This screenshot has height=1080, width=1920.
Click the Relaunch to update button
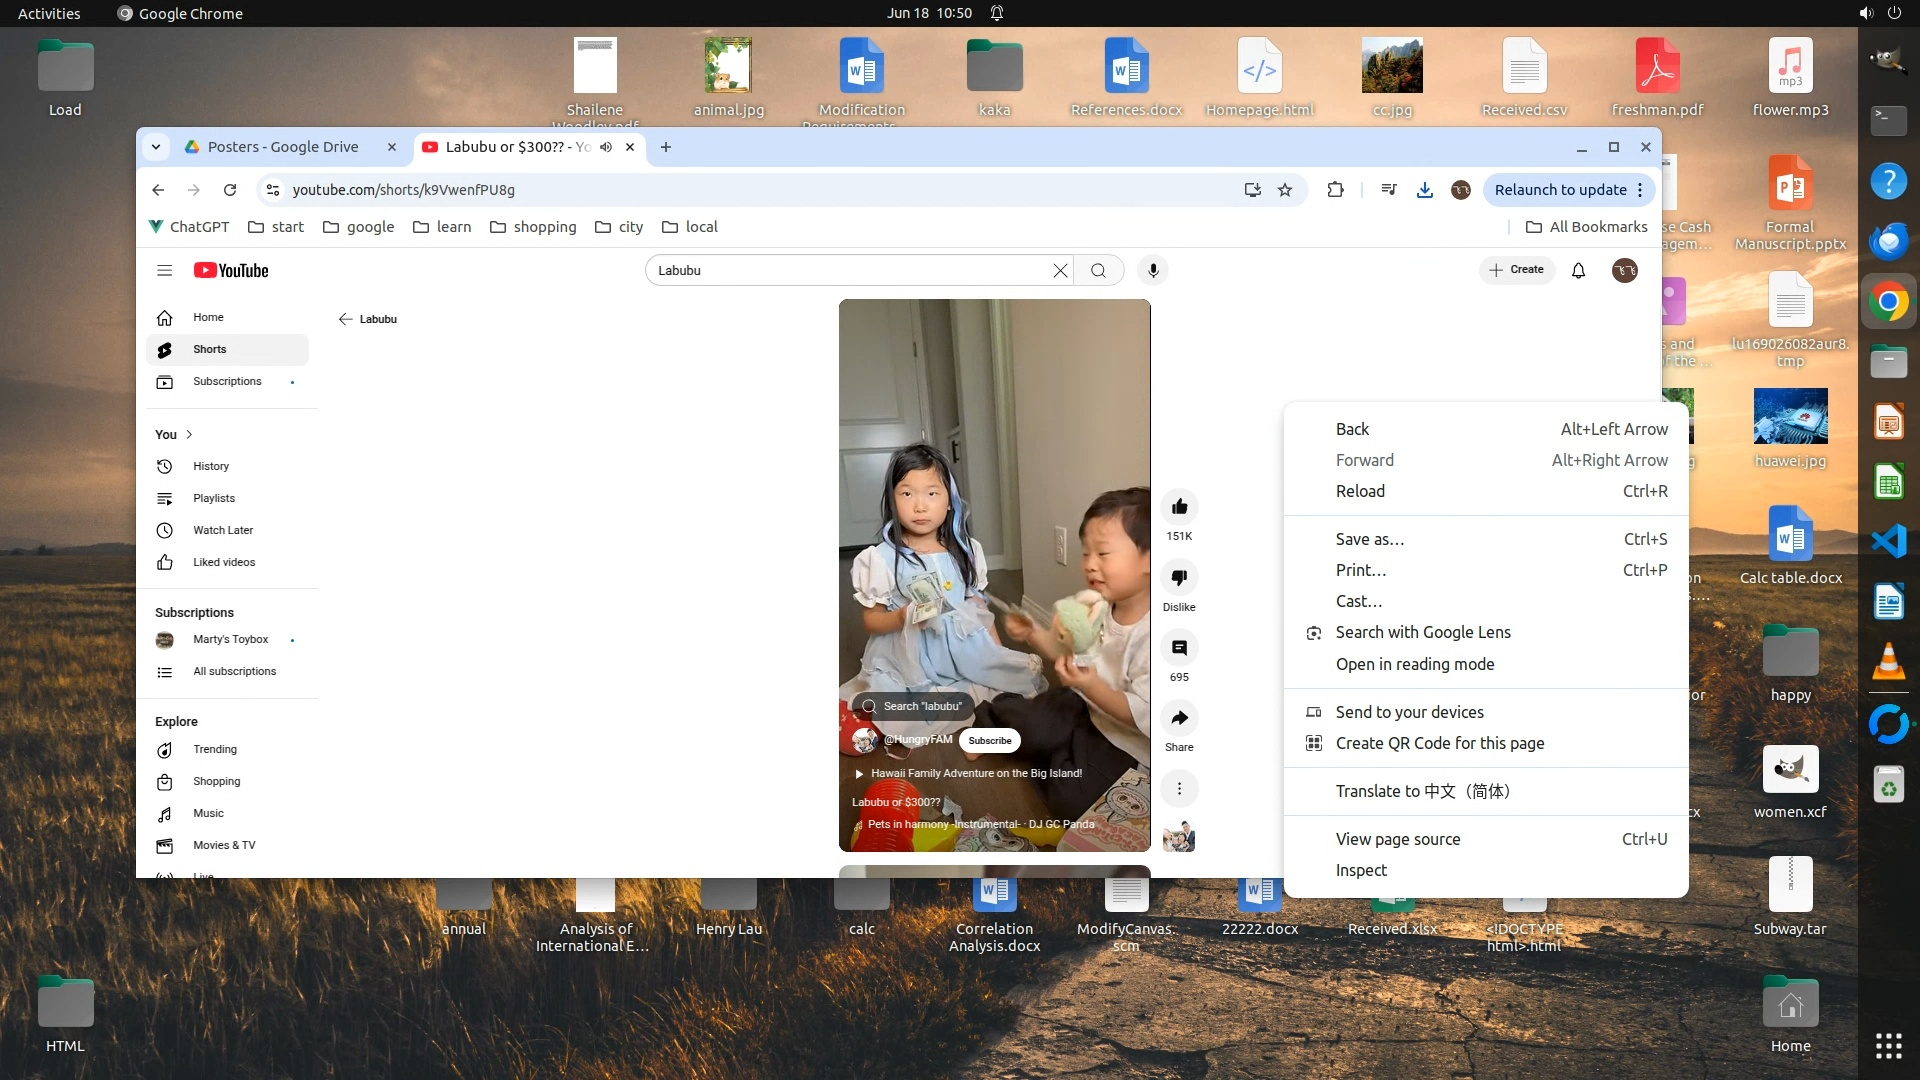1560,190
